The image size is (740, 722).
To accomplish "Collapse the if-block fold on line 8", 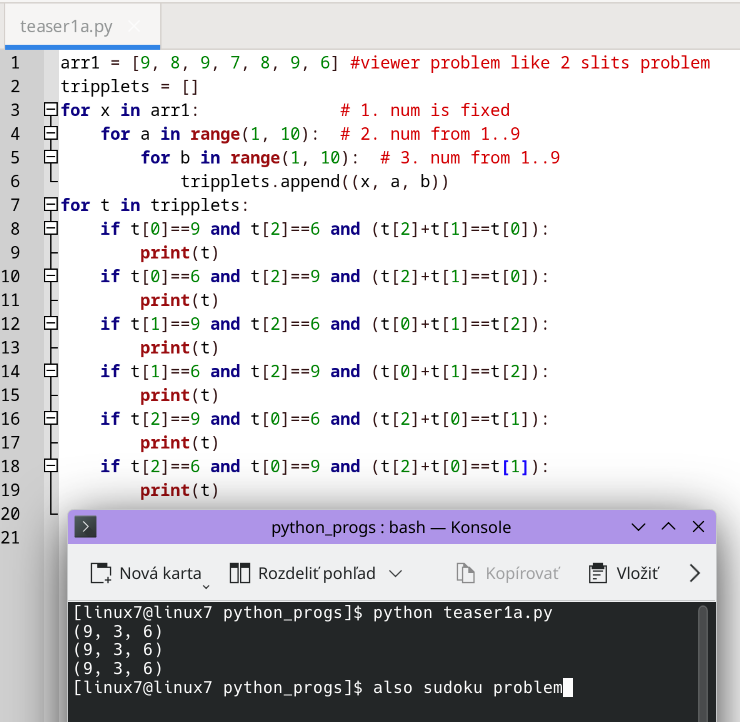I will (50, 228).
